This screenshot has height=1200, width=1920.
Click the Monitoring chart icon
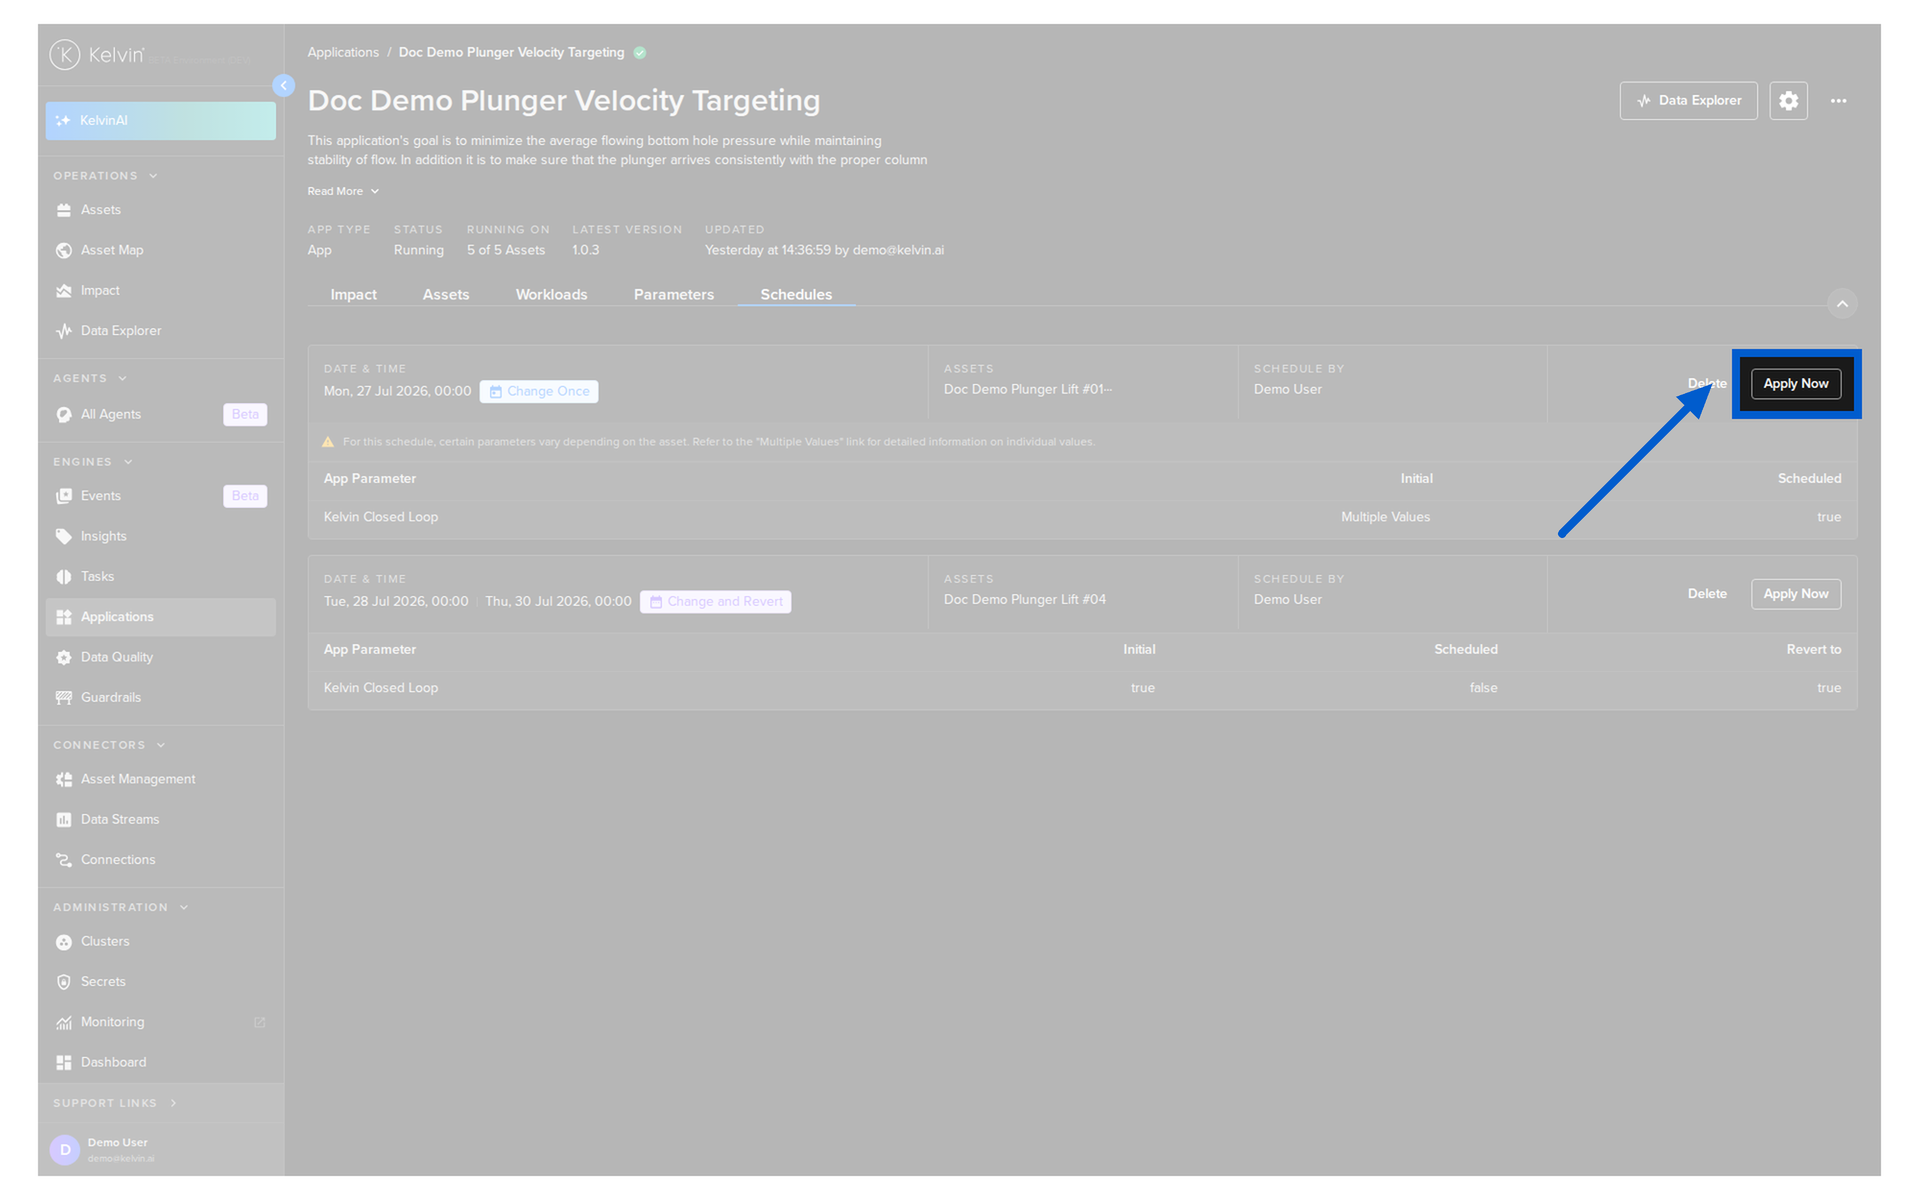click(64, 1023)
